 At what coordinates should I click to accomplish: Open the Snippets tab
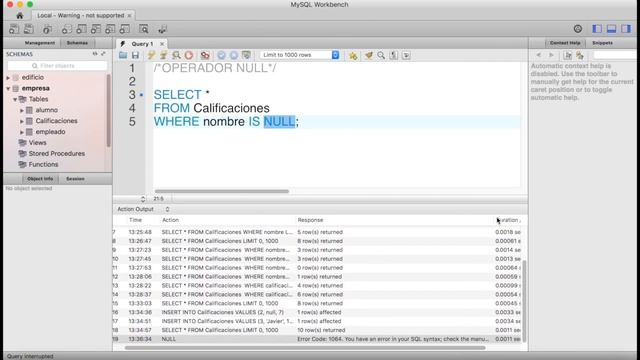(x=602, y=43)
